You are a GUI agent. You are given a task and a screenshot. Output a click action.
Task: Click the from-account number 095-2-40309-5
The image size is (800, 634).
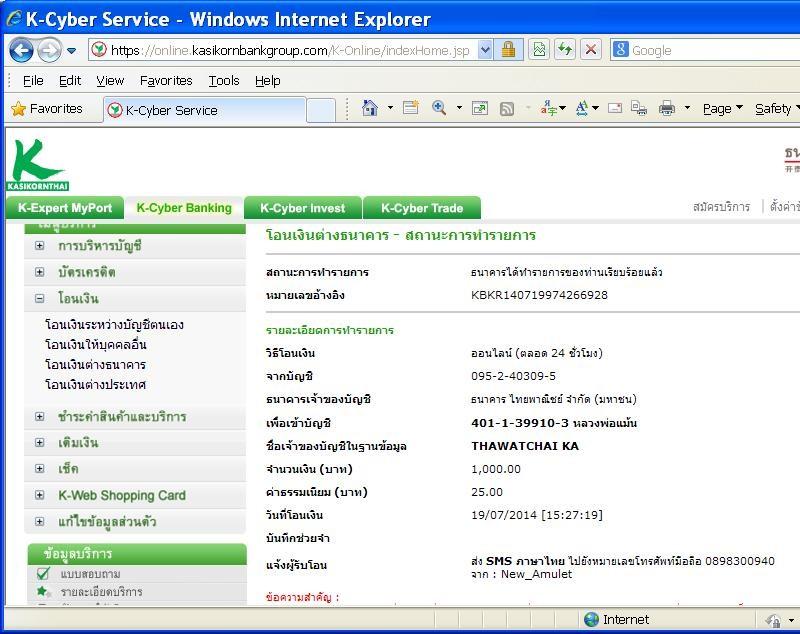[x=513, y=376]
